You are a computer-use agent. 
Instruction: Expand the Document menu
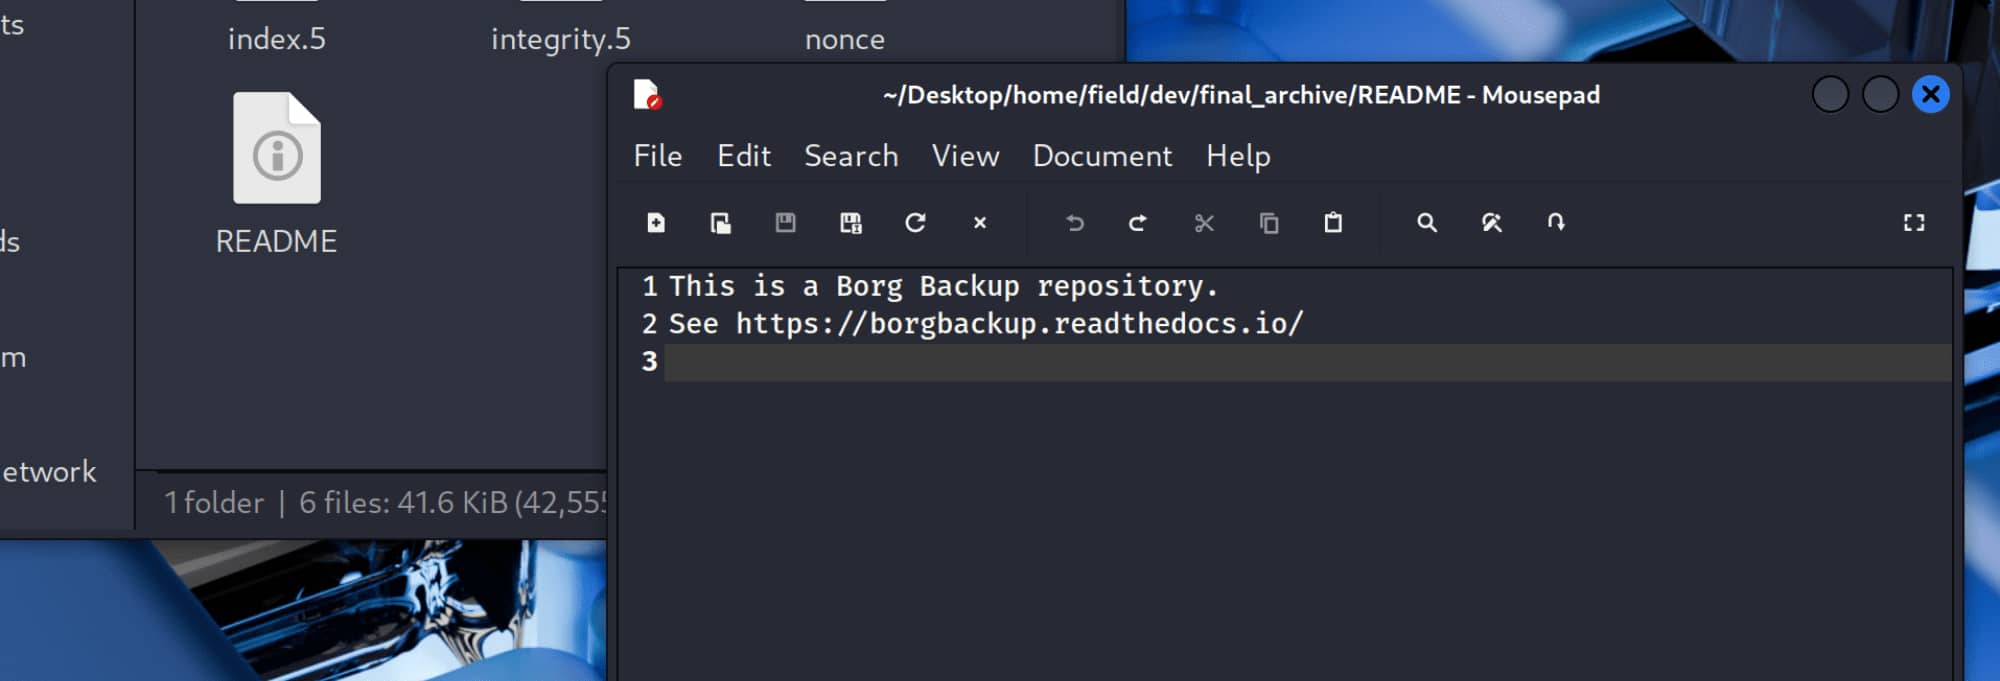(1102, 156)
